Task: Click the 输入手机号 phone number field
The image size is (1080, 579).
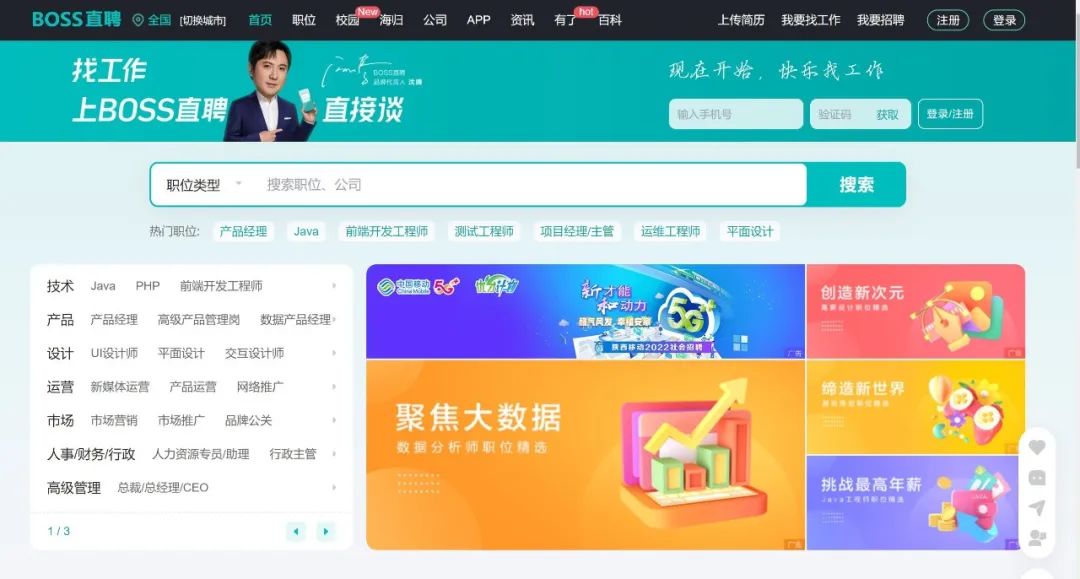Action: pyautogui.click(x=736, y=114)
